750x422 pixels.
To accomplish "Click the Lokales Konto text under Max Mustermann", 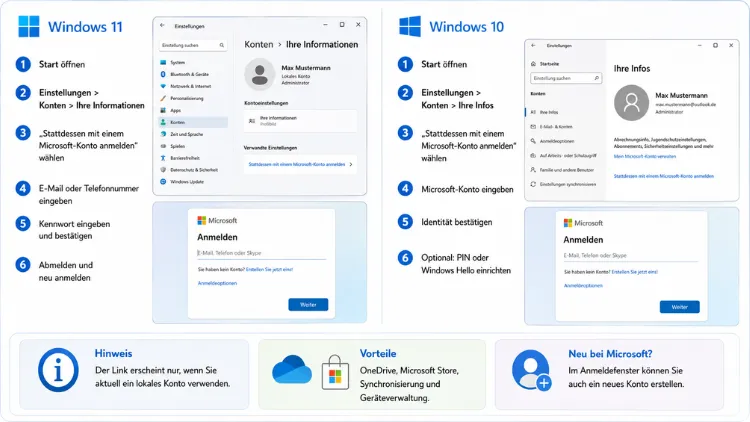I will (x=296, y=76).
